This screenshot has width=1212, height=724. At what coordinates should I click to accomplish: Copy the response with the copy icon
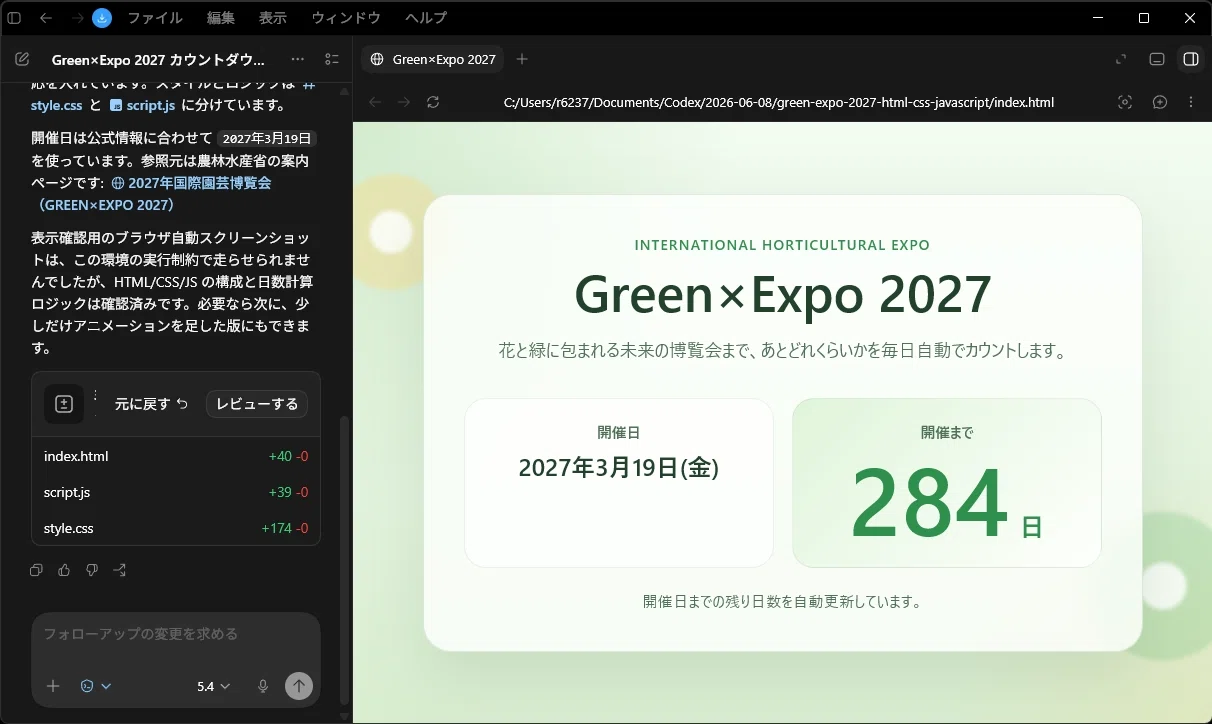tap(37, 570)
